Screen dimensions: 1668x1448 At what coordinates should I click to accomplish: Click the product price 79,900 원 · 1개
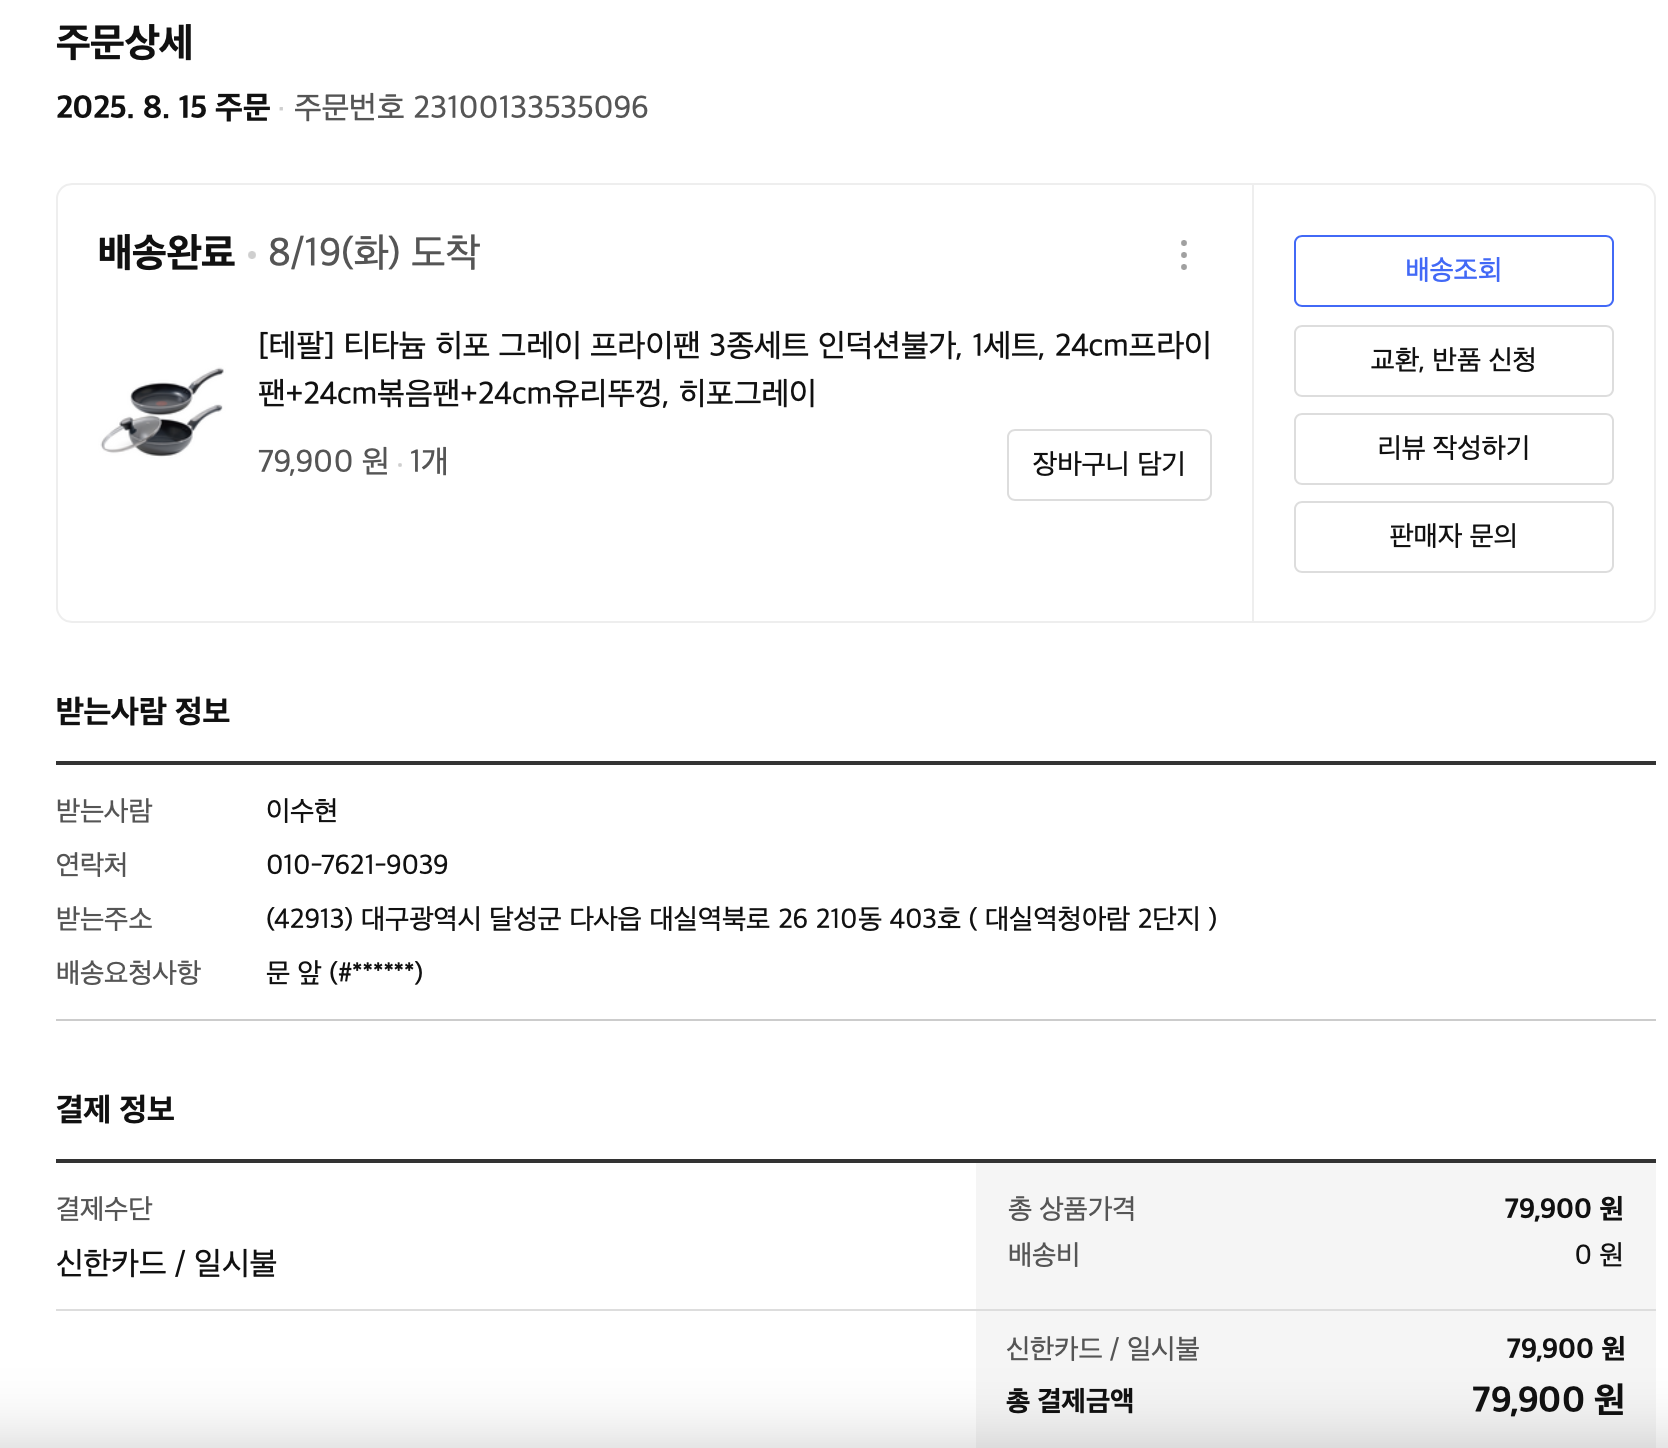coord(353,461)
